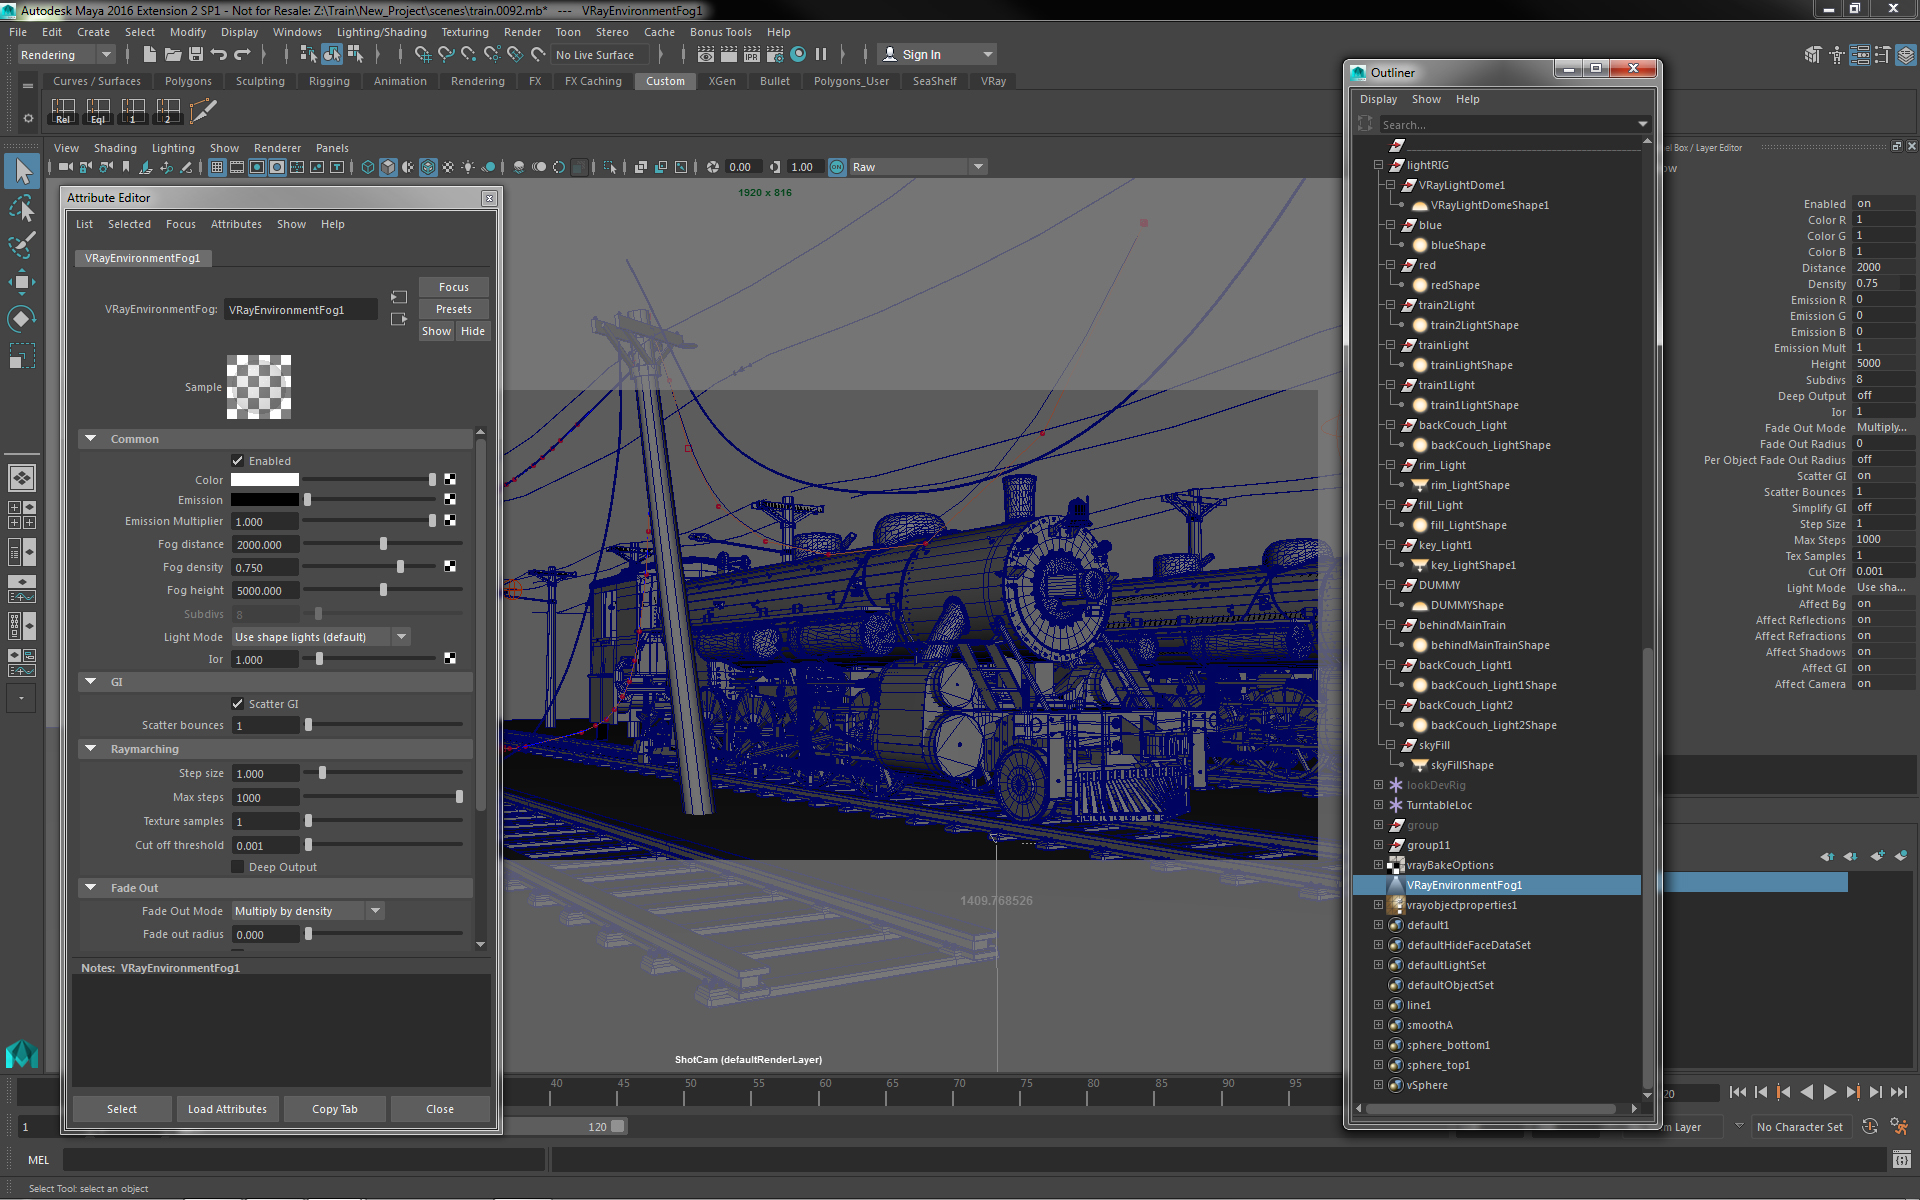This screenshot has width=1920, height=1200.
Task: Toggle viewport Wireframe cube icon
Action: click(x=368, y=167)
